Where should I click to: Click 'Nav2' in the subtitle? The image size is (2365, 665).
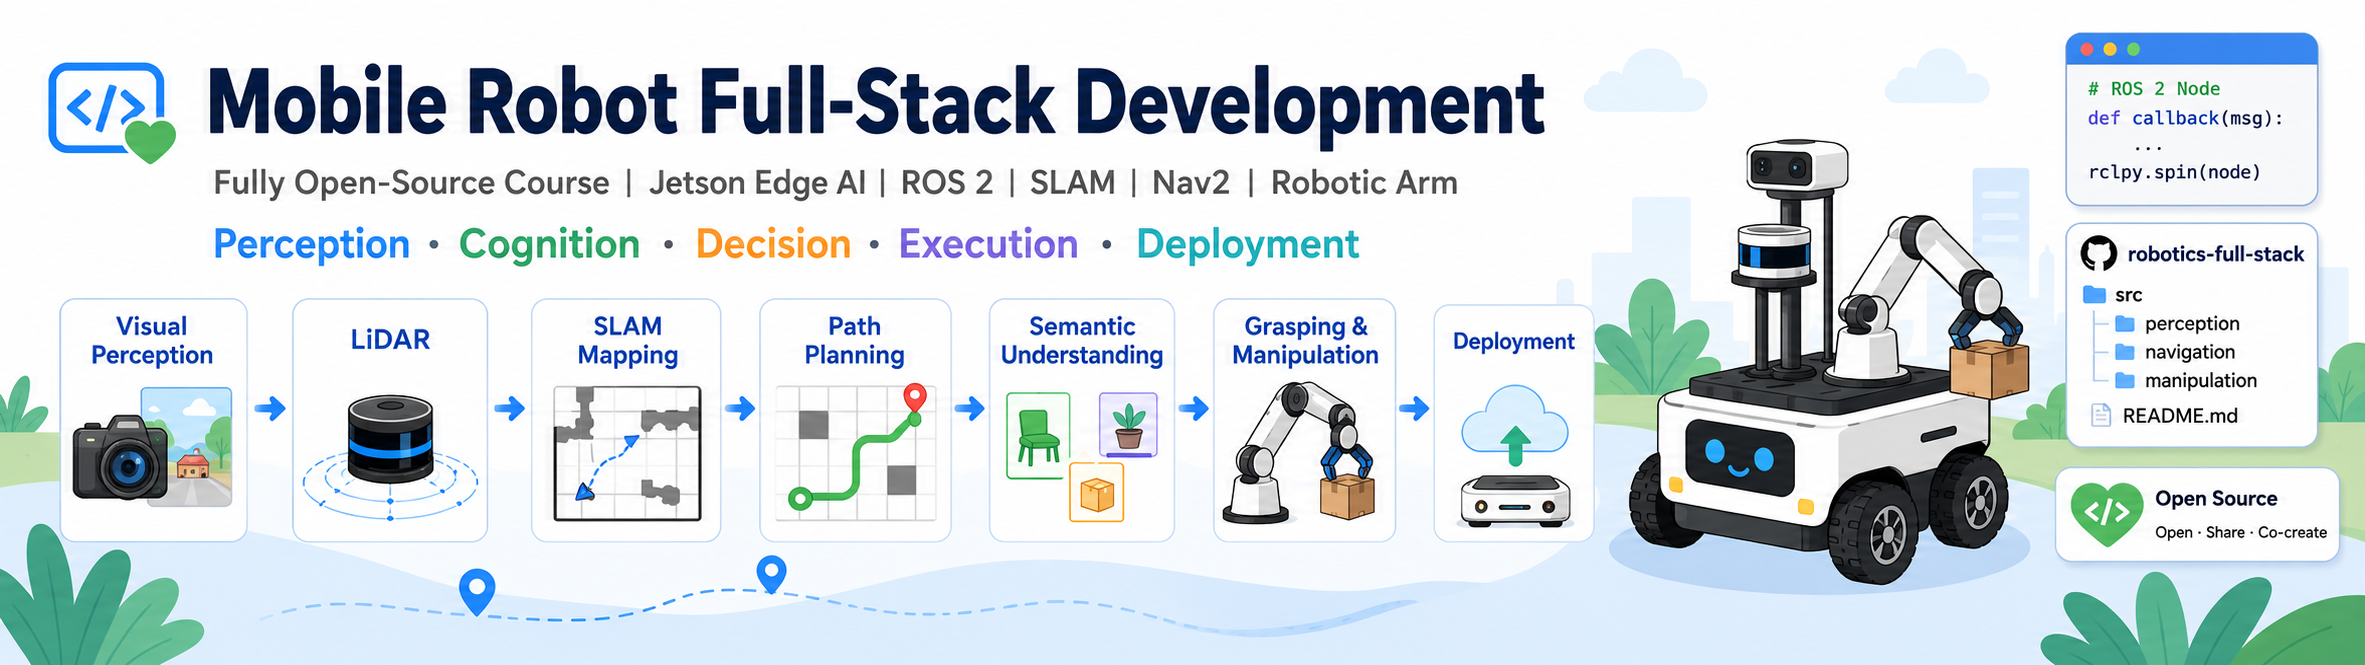click(1191, 183)
